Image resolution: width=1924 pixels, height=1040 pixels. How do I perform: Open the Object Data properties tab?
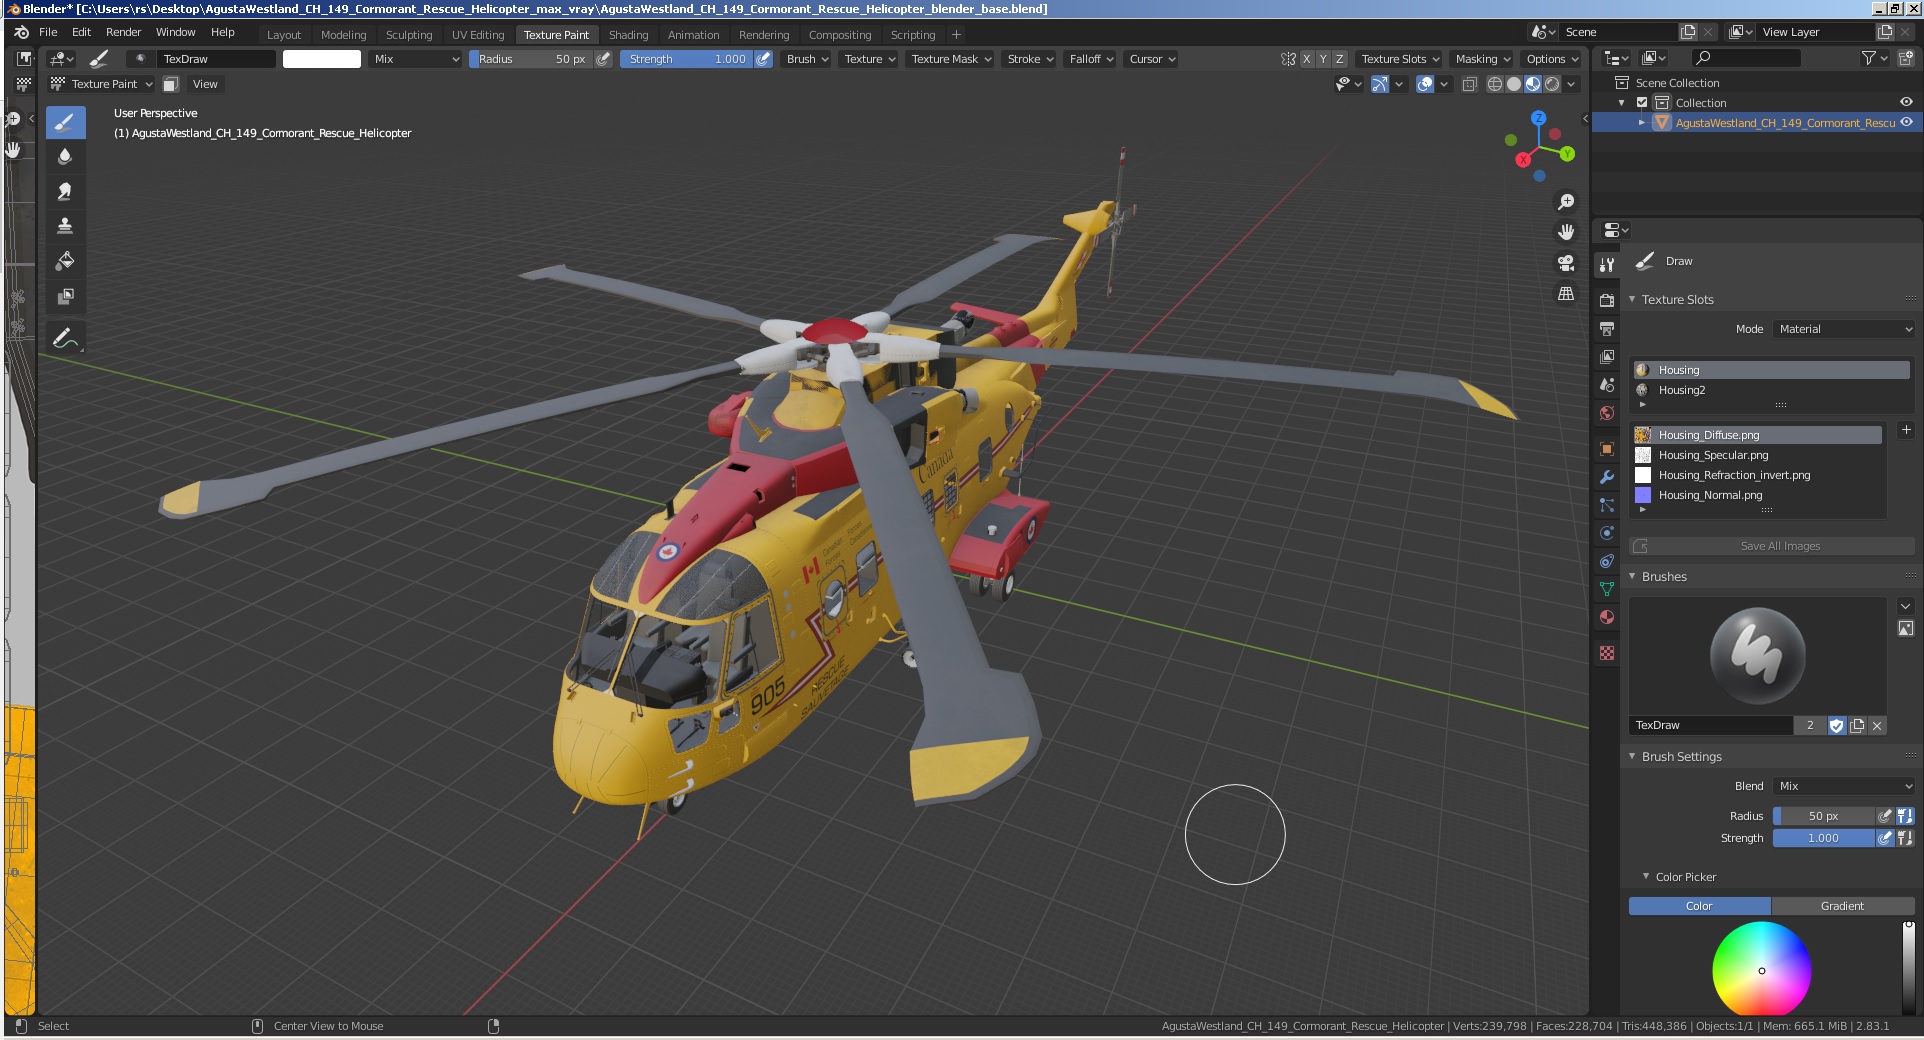[1607, 589]
